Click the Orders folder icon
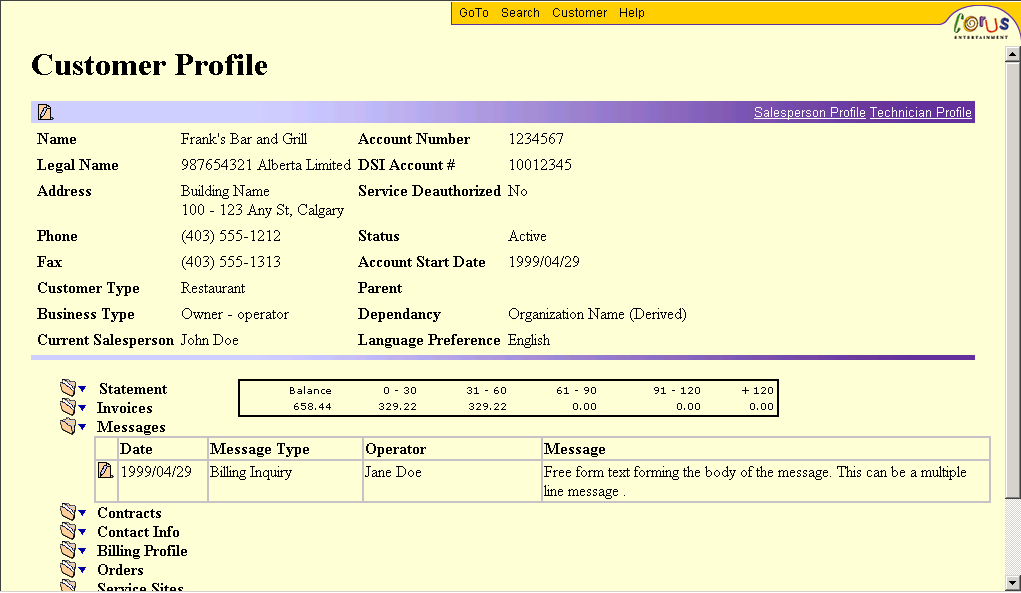The image size is (1021, 593). (x=68, y=569)
